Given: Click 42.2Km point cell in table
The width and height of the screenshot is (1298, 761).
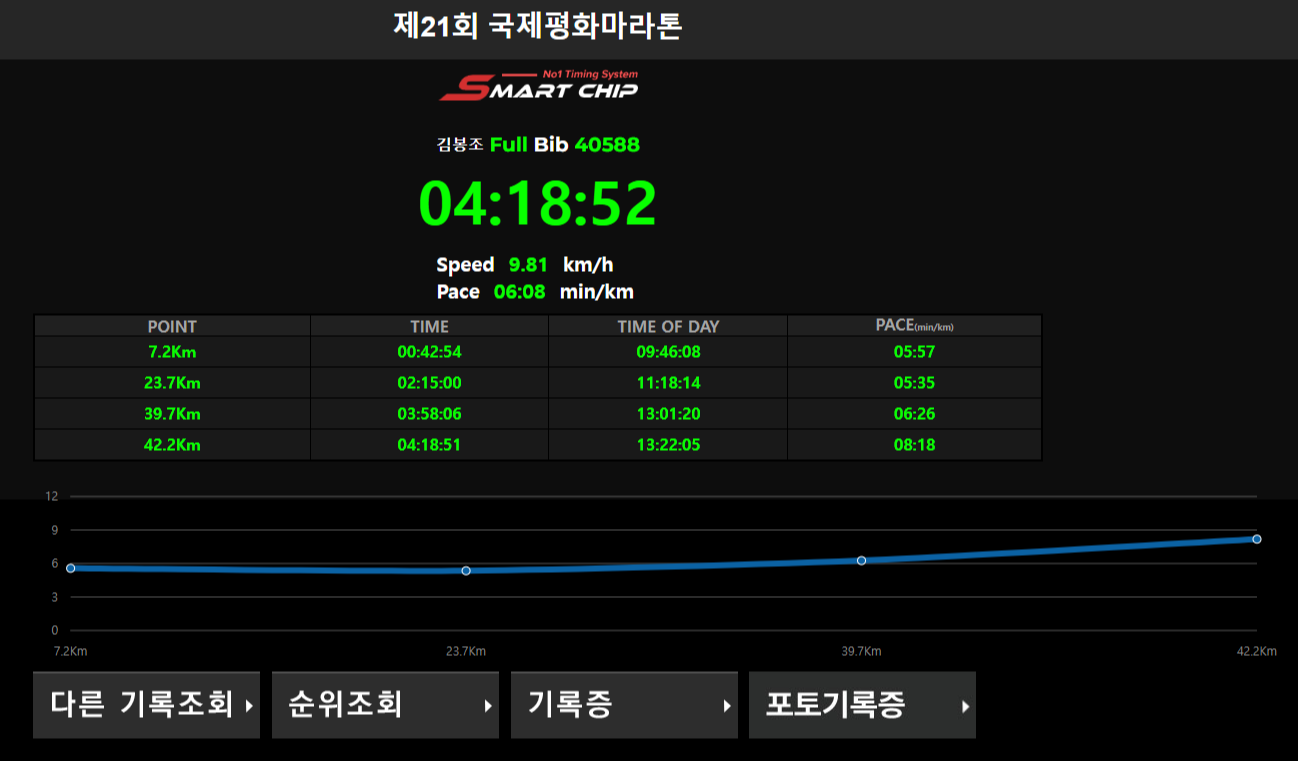Looking at the screenshot, I should click(x=172, y=445).
